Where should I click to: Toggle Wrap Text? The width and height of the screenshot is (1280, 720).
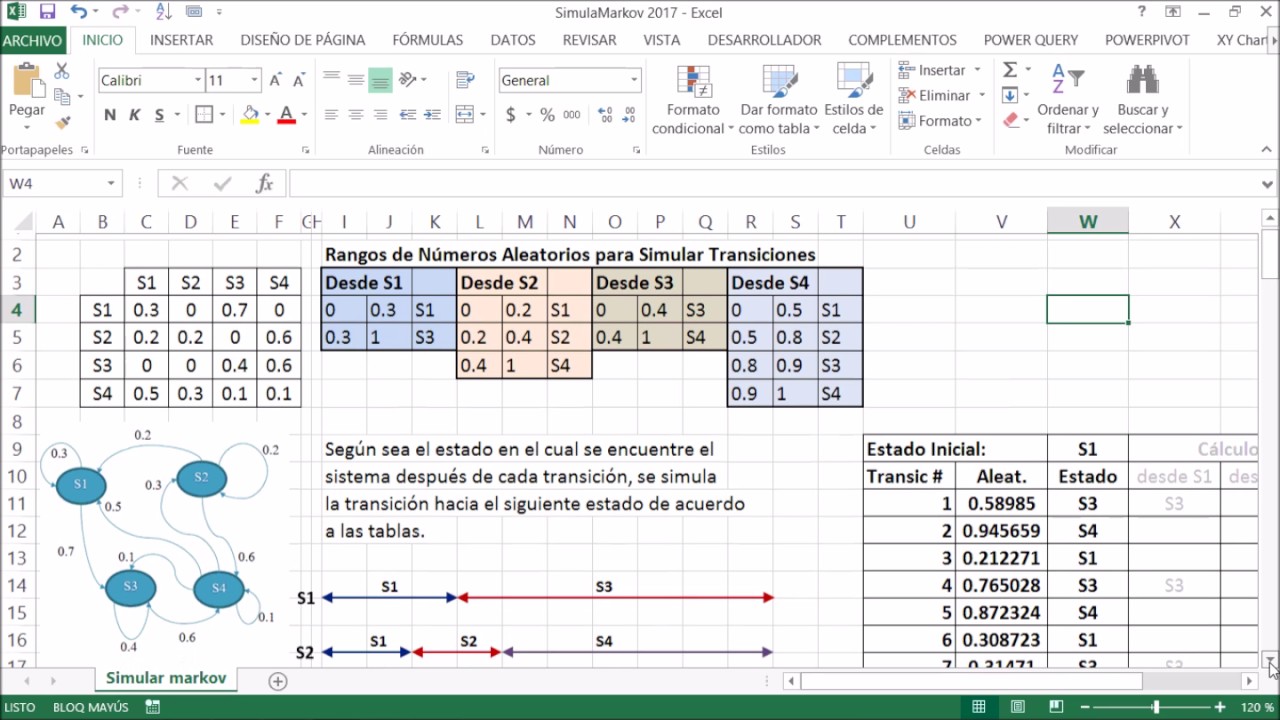pyautogui.click(x=464, y=80)
